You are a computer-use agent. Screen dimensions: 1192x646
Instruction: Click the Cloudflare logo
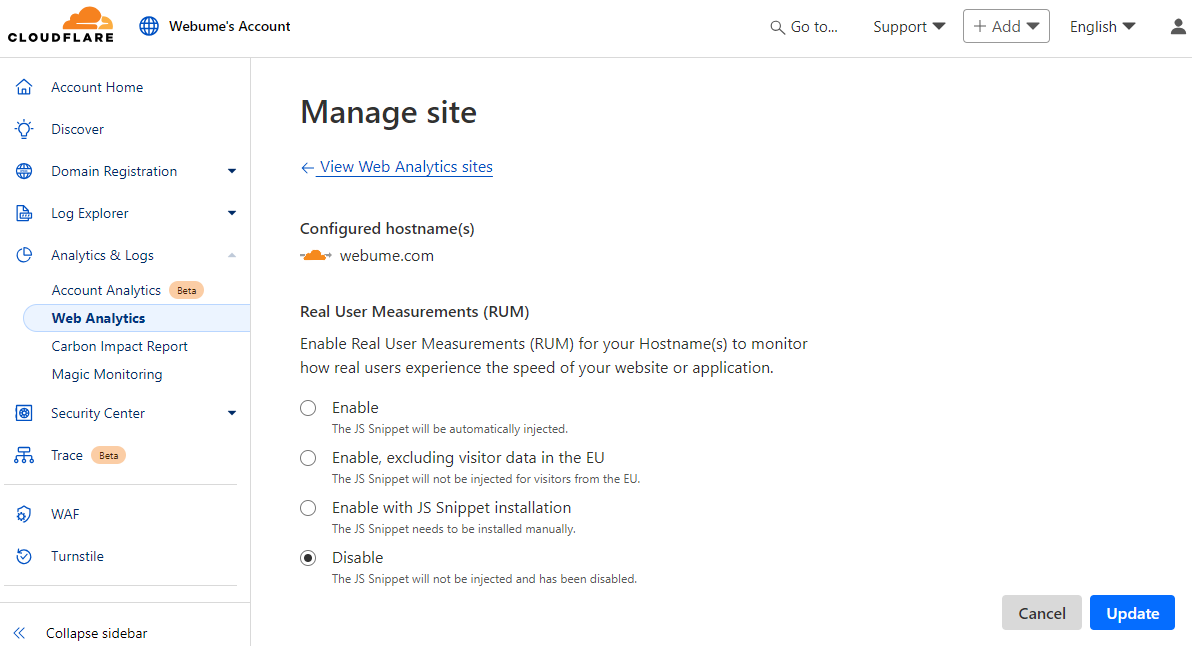[60, 26]
